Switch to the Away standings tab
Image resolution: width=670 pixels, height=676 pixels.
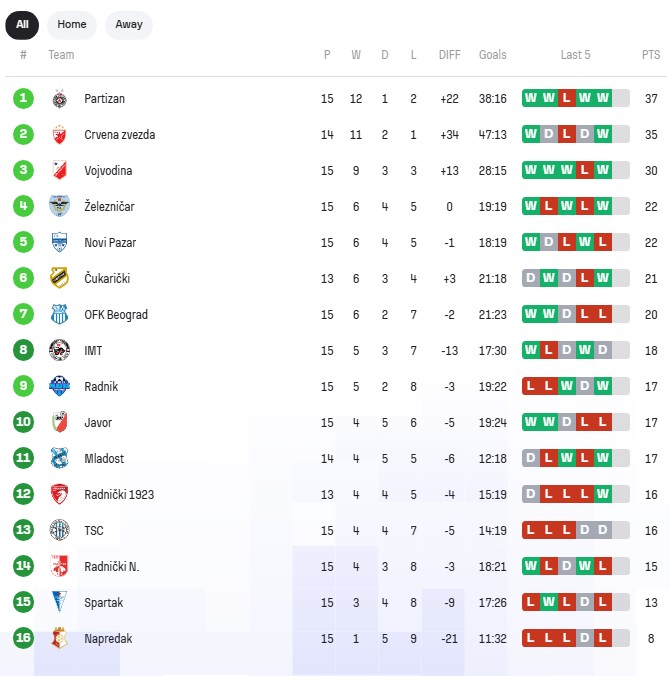pyautogui.click(x=129, y=24)
